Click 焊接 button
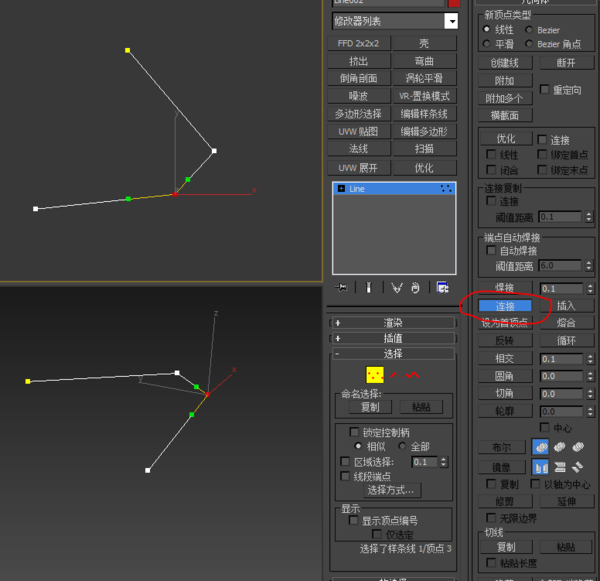This screenshot has height=581, width=600. point(505,288)
